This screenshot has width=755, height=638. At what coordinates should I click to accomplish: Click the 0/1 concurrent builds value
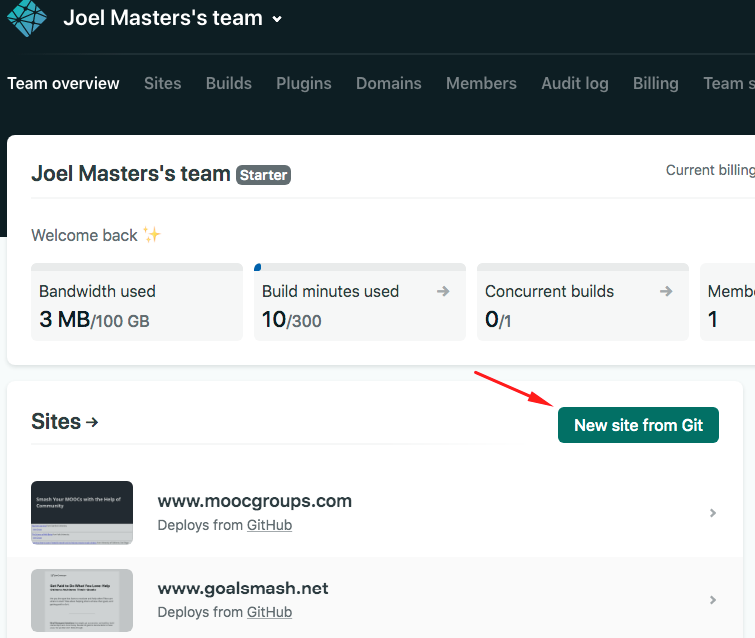(x=498, y=320)
